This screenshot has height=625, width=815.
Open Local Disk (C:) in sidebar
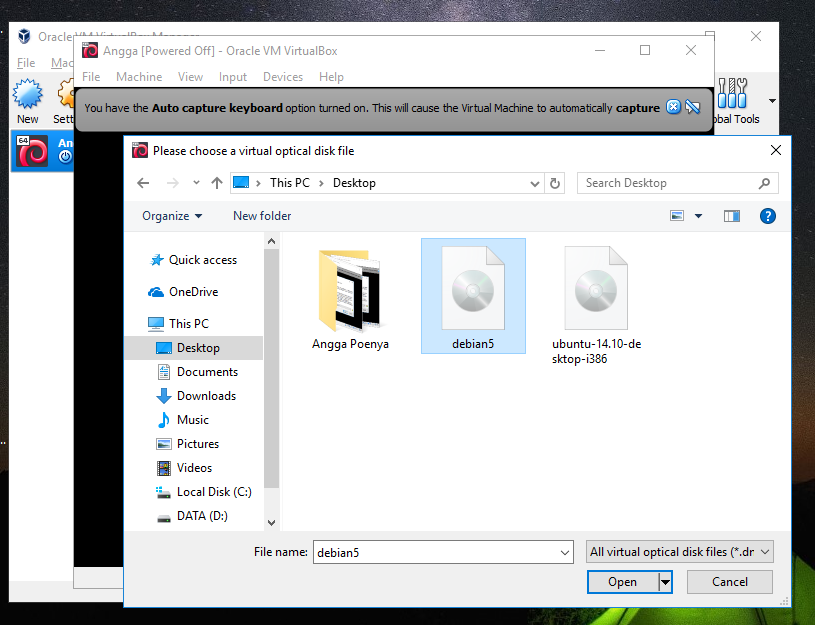204,492
